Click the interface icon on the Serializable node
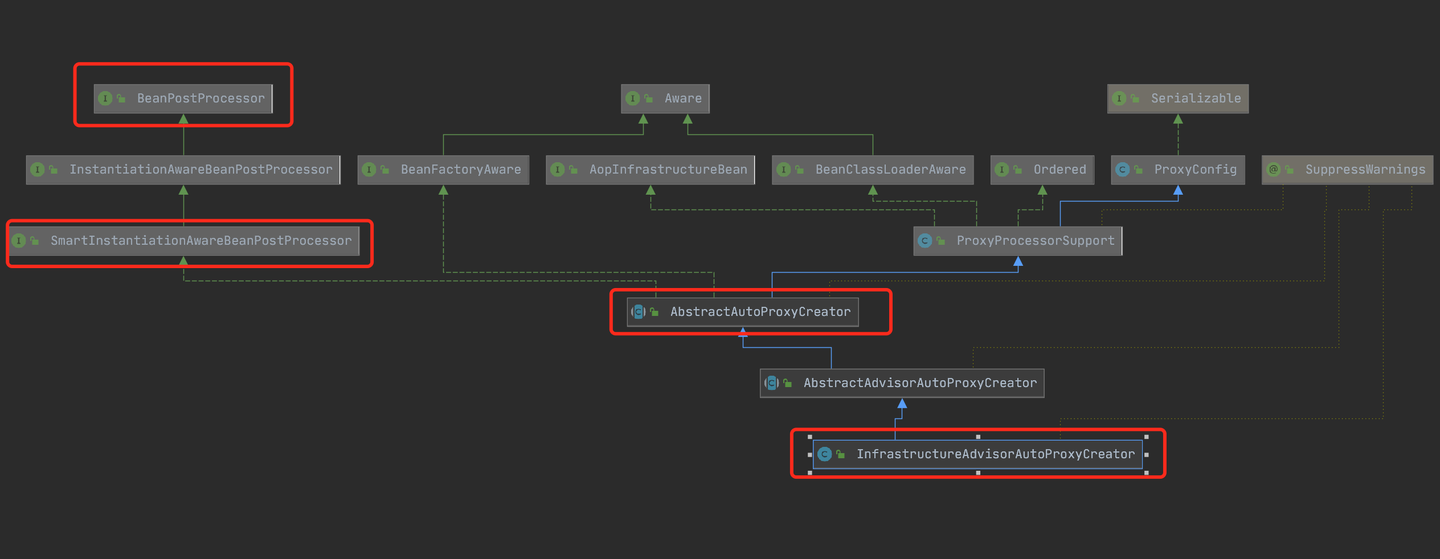Viewport: 1440px width, 559px height. [x=1119, y=98]
